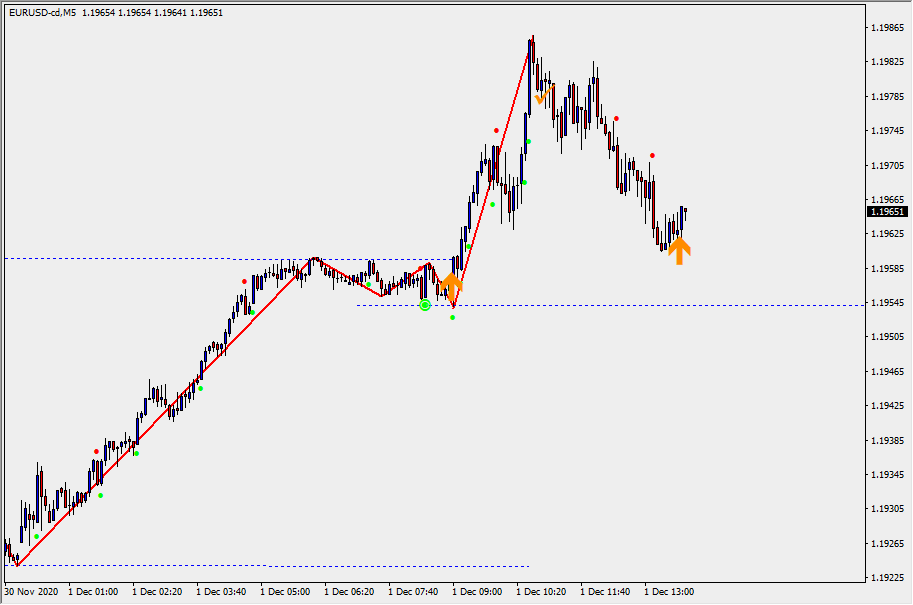Click the orange up arrow near 13:00
Screen dimensions: 913x605
pyautogui.click(x=679, y=250)
